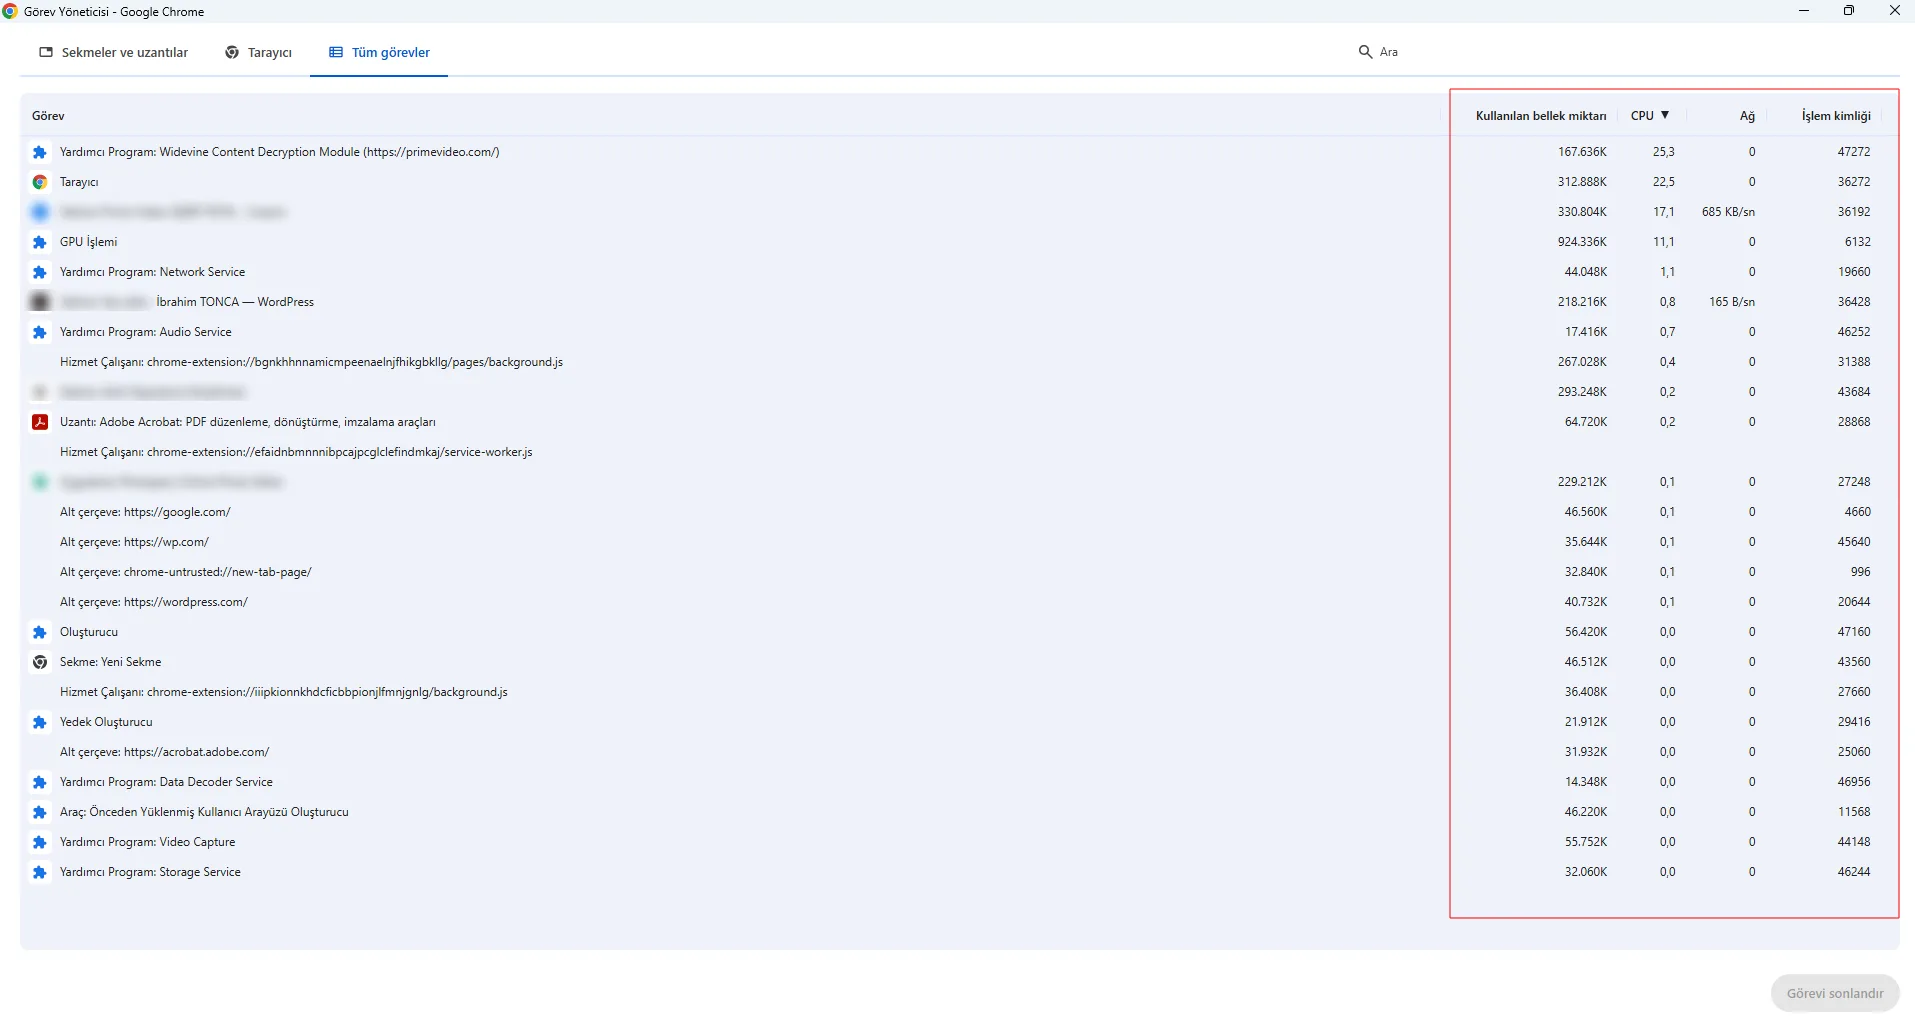Viewport: 1915px width, 1027px height.
Task: Select the Alt çerçeve: https://google.com/ row
Action: 145,512
